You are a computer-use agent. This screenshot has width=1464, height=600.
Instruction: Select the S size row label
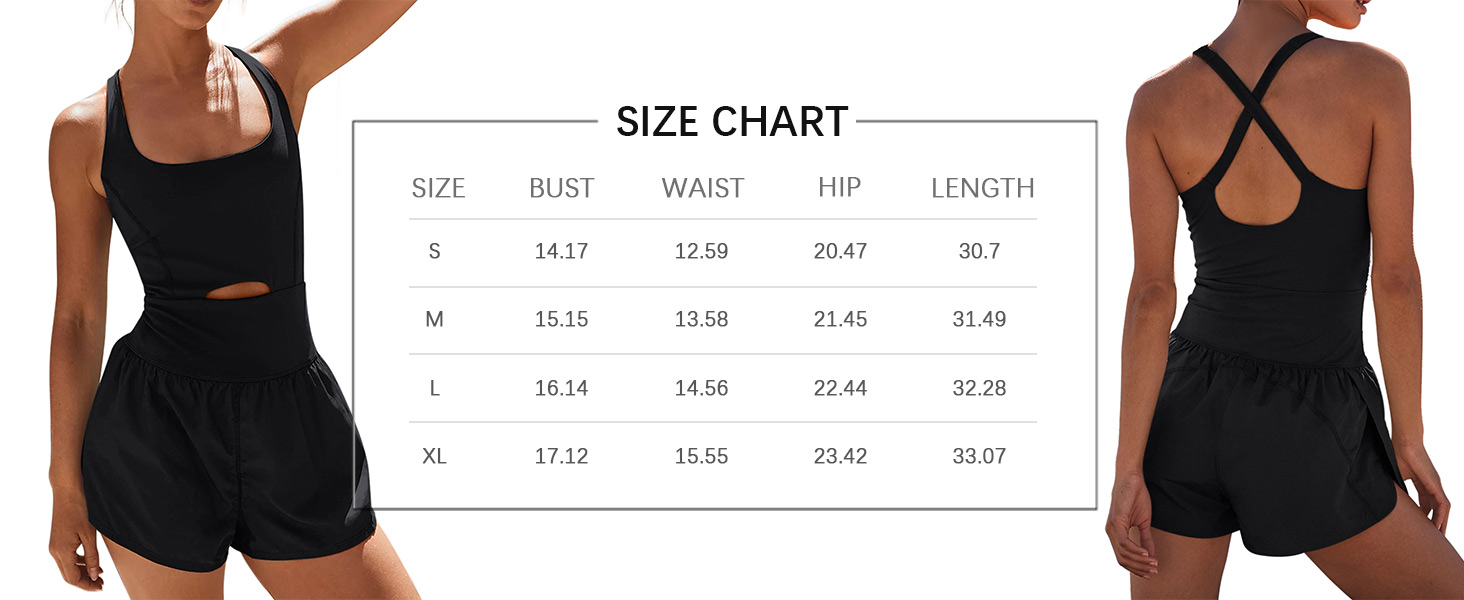tap(434, 252)
